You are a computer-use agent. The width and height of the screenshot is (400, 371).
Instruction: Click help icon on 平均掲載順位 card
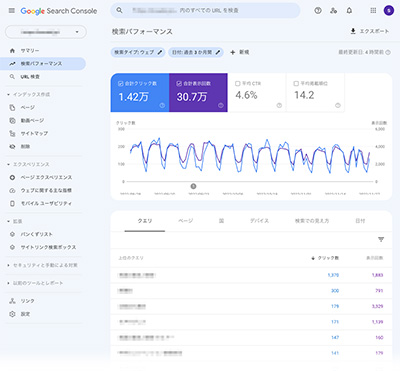338,105
